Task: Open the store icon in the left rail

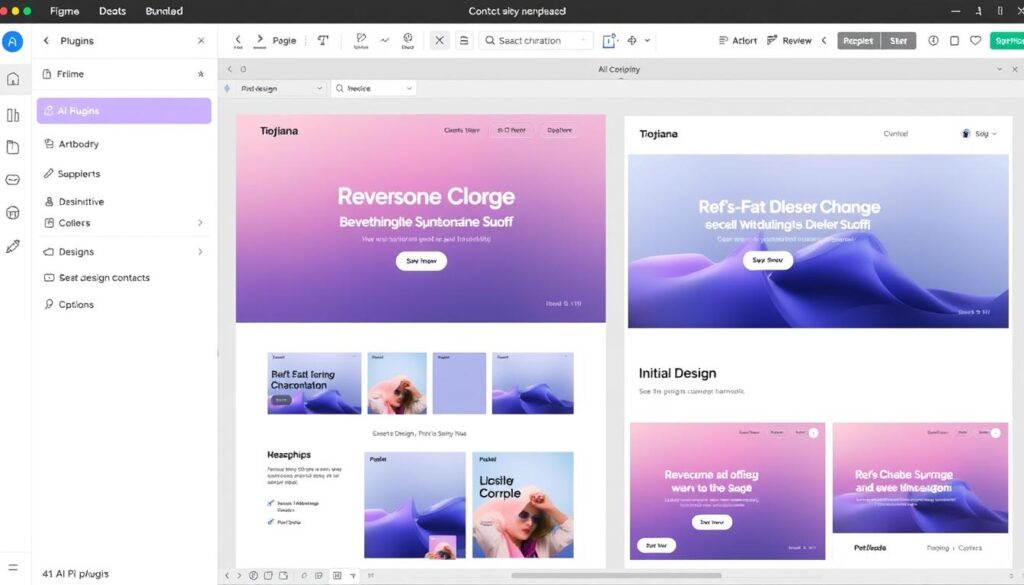Action: 12,213
